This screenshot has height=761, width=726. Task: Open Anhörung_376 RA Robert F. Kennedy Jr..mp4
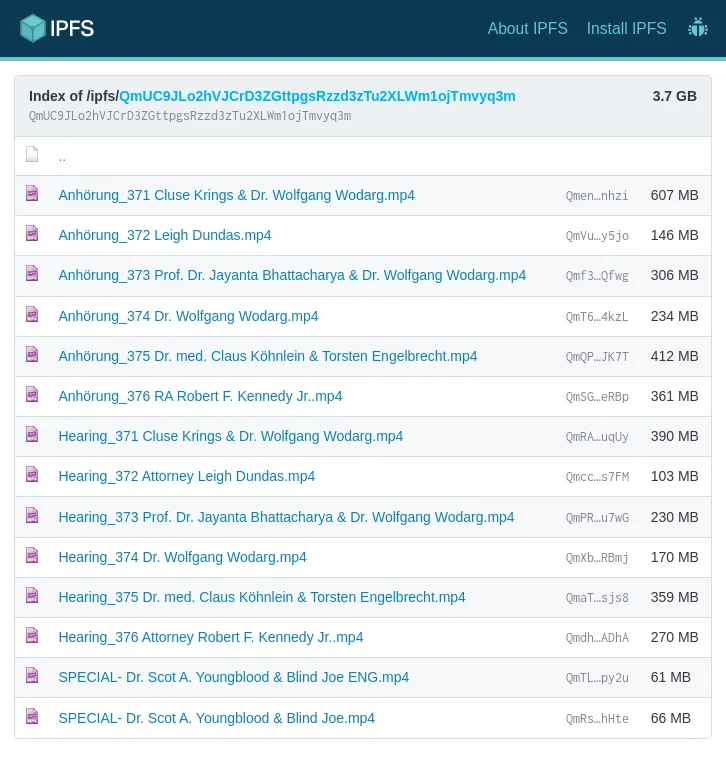pos(200,396)
